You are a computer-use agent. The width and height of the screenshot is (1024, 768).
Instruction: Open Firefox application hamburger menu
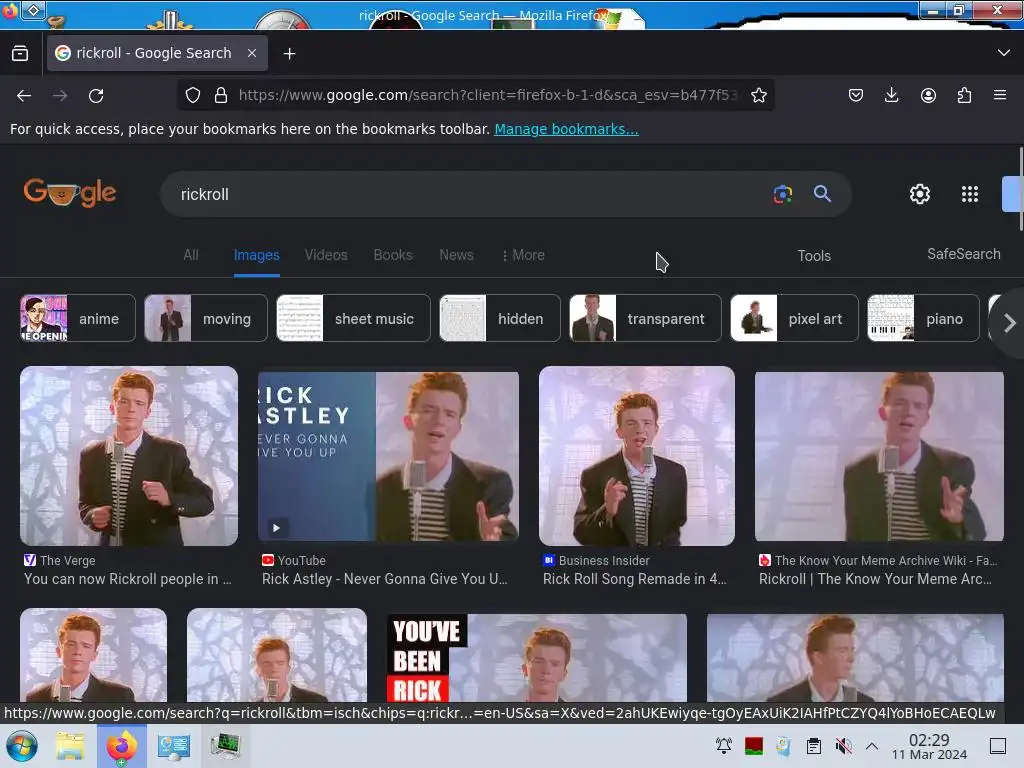pyautogui.click(x=1000, y=95)
